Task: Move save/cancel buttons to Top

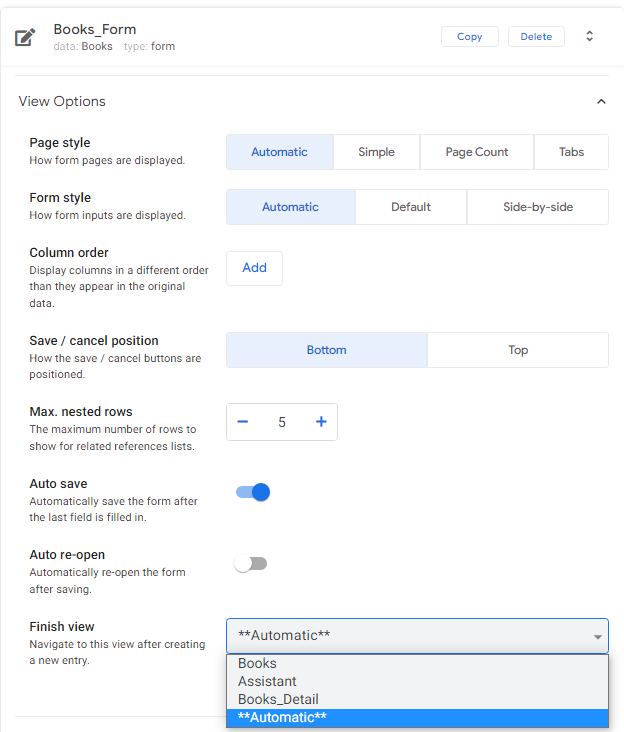Action: pyautogui.click(x=517, y=350)
